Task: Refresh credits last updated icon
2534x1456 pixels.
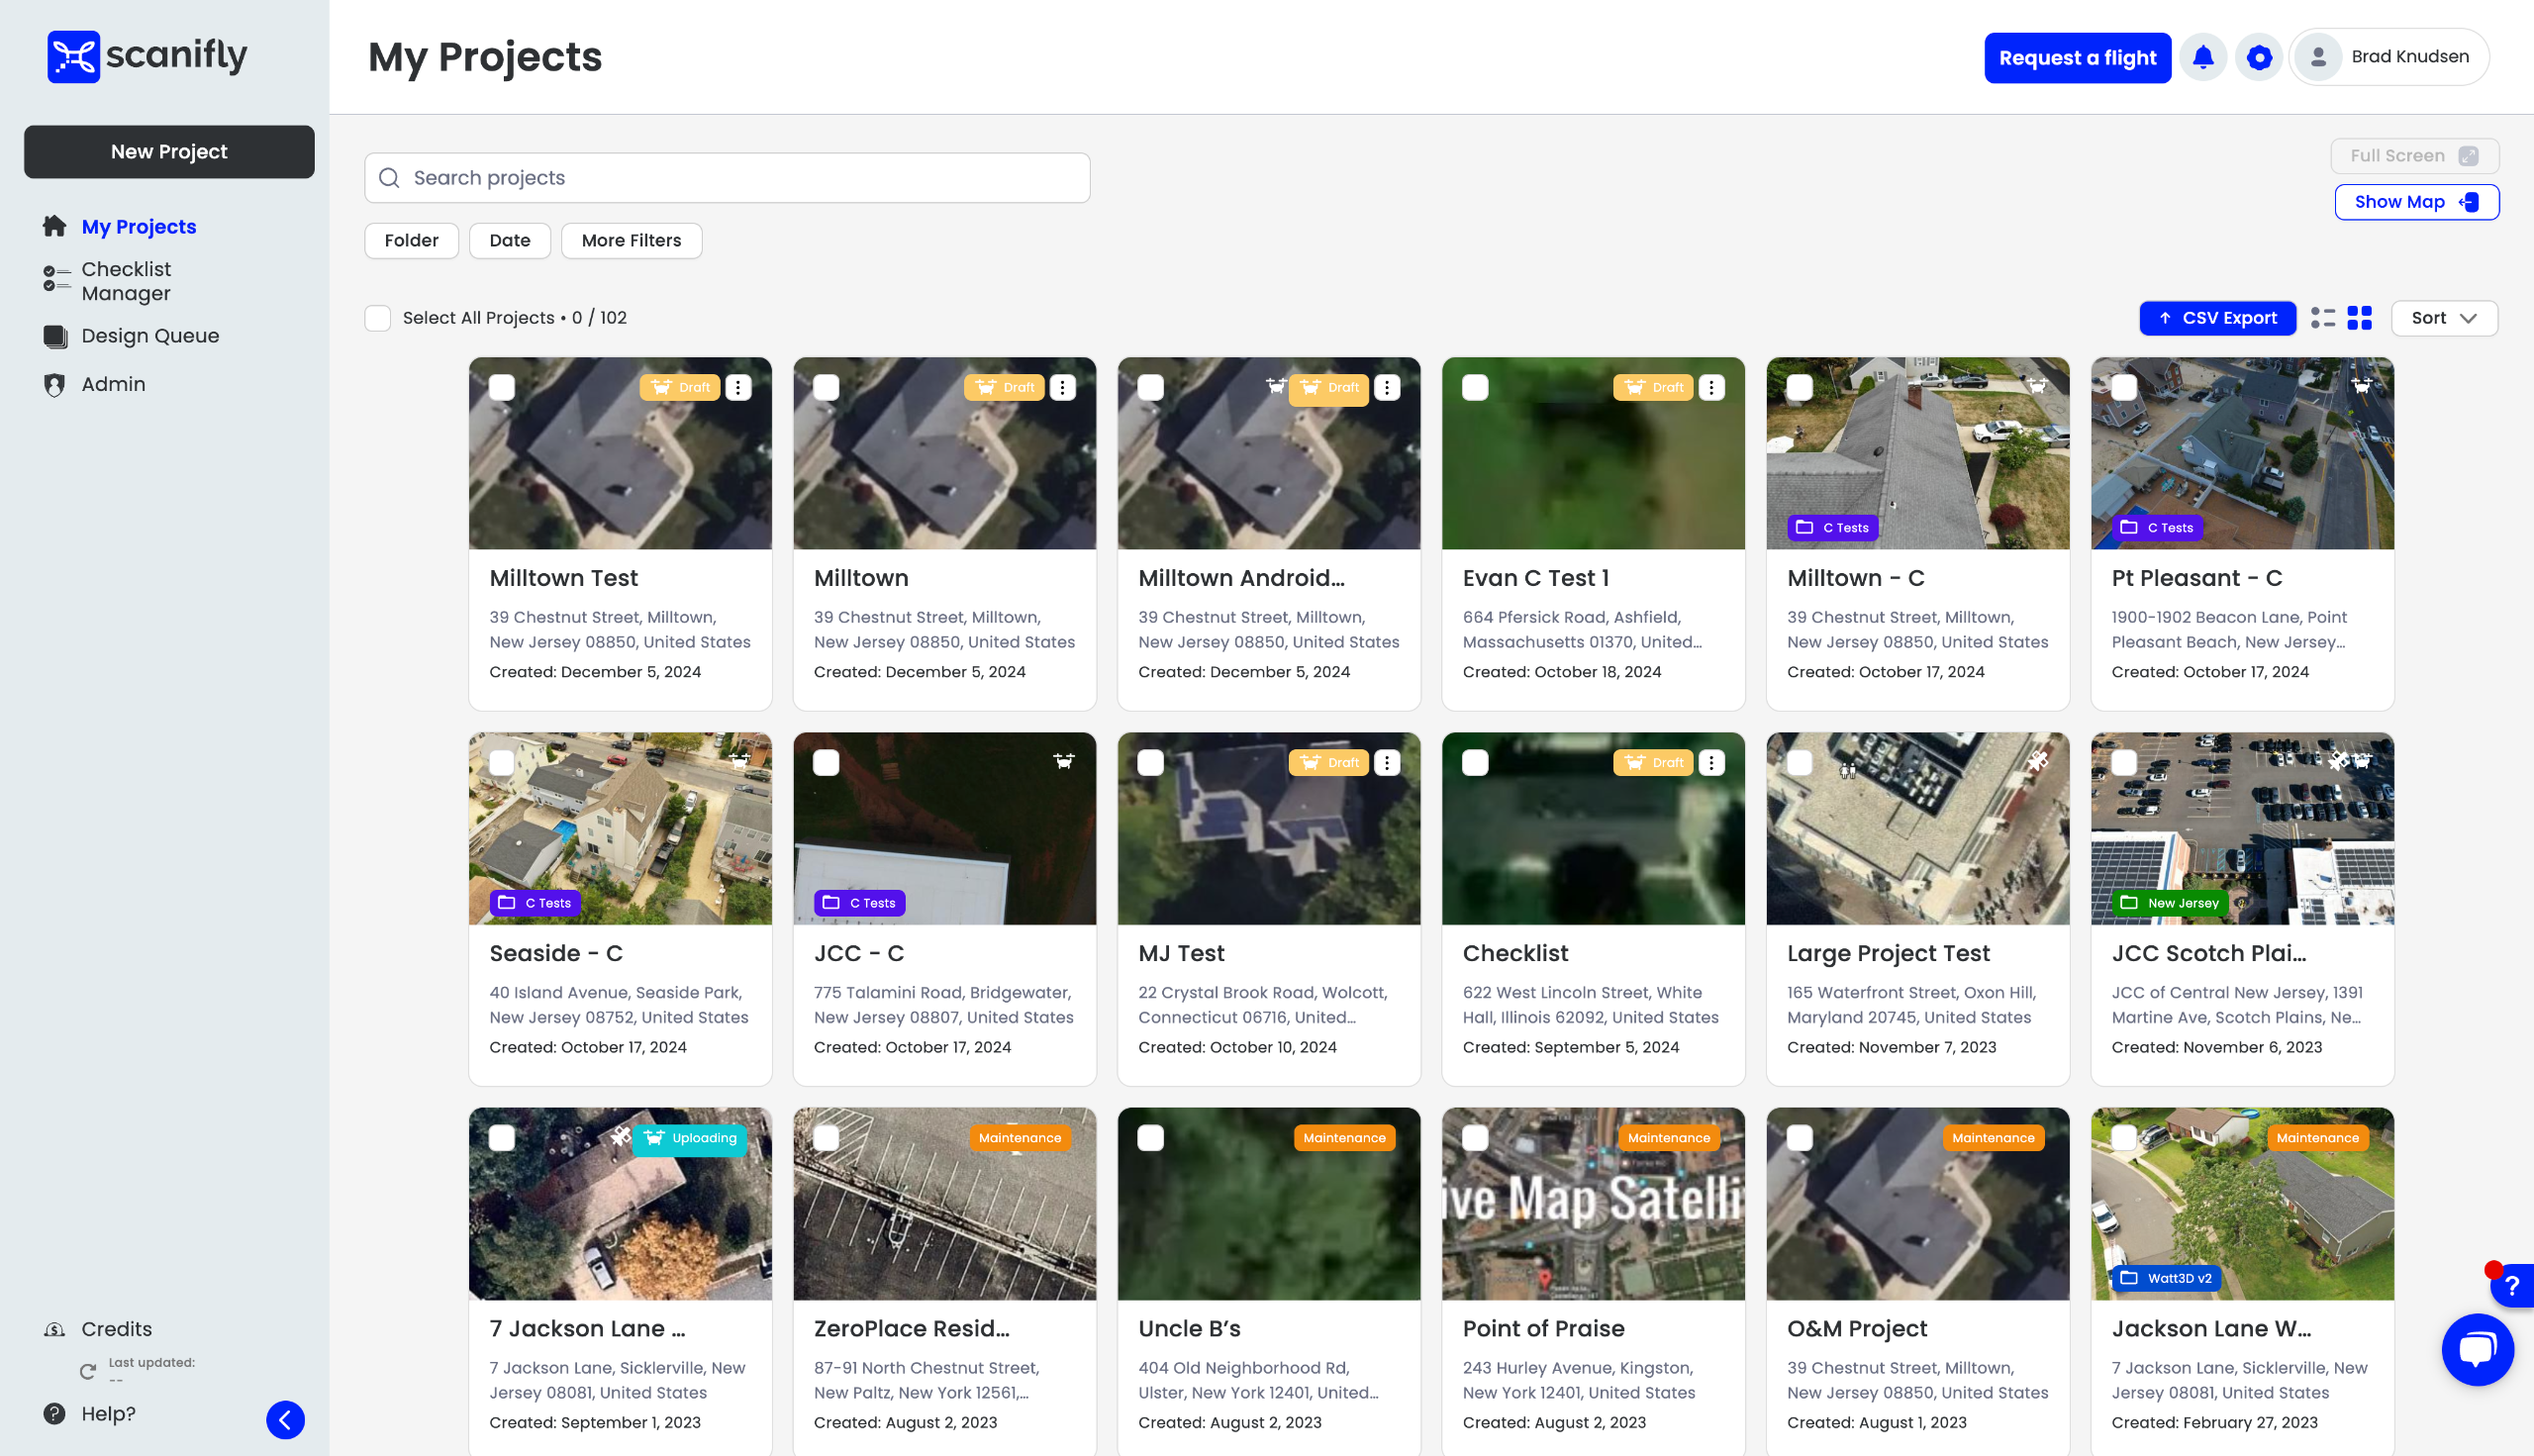Action: click(x=88, y=1371)
